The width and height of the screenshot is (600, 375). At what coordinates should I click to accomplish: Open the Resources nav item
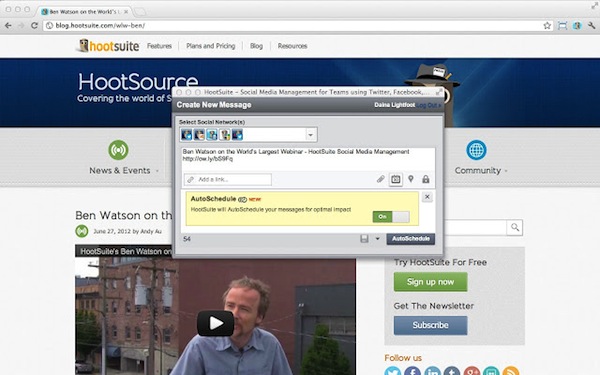[292, 46]
